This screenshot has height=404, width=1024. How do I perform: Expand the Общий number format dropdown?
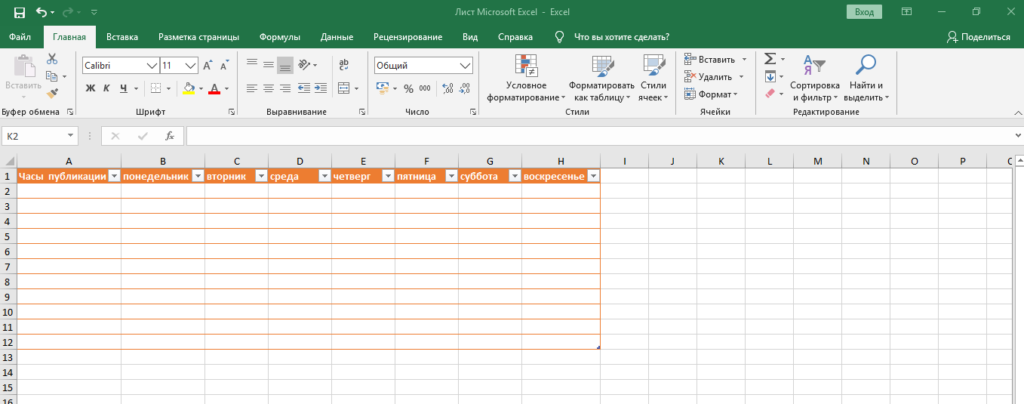465,65
